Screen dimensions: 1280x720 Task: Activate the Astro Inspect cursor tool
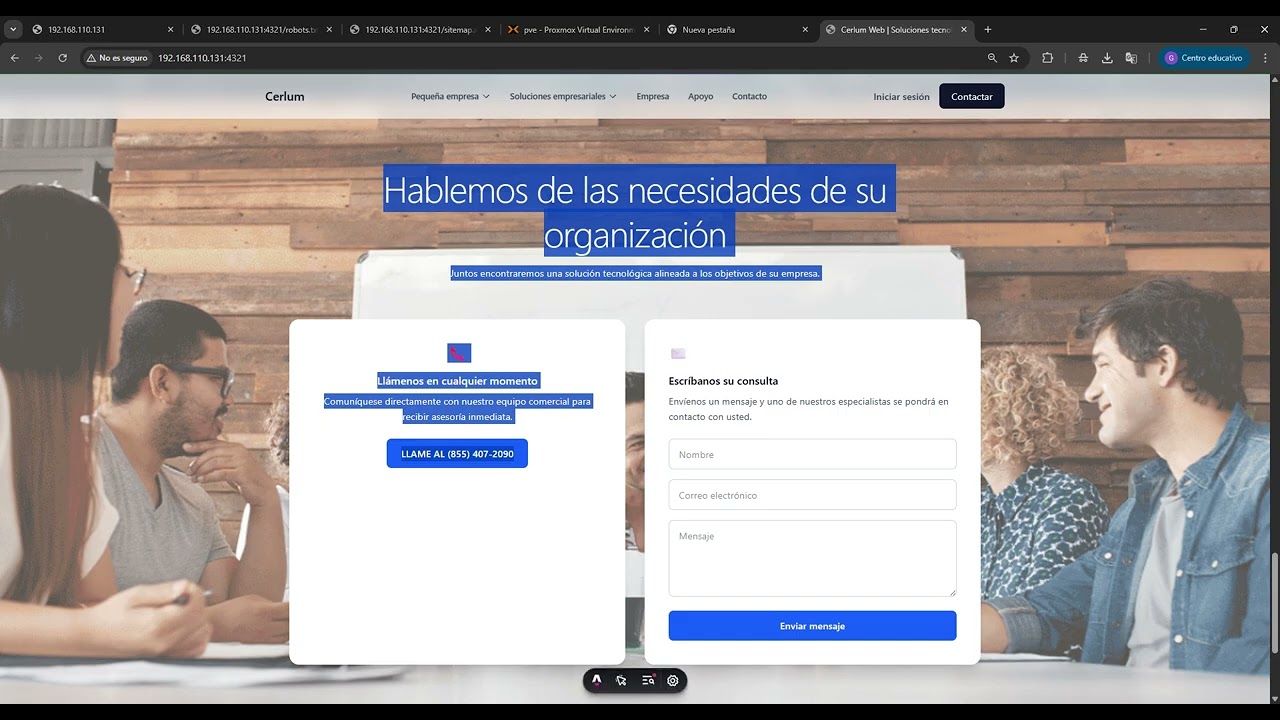[x=621, y=680]
